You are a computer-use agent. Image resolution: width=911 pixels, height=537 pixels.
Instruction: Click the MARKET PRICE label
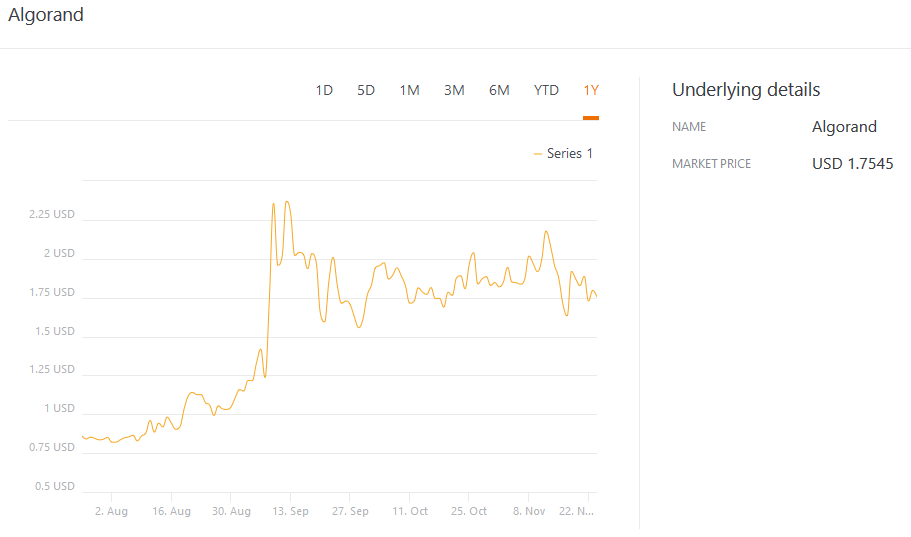click(712, 164)
